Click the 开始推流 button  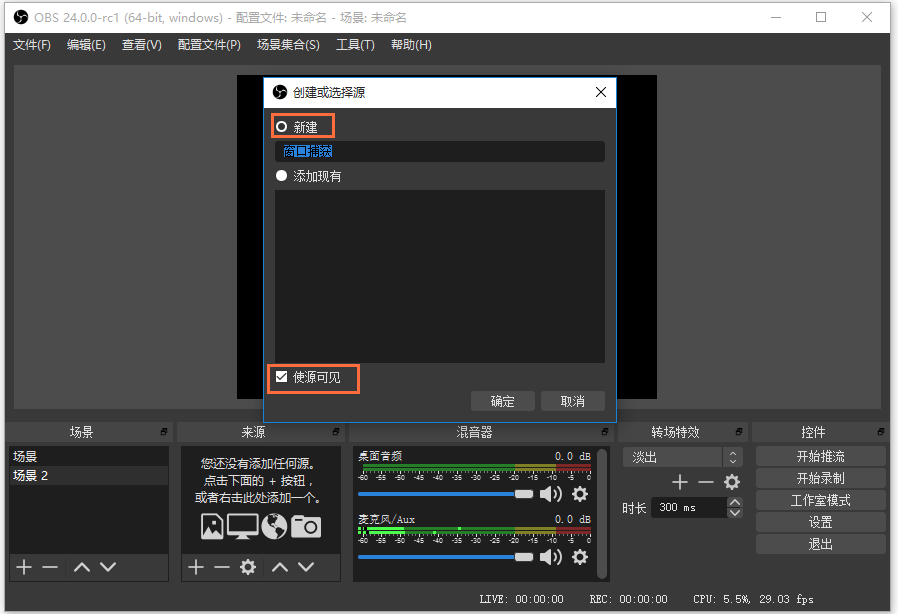pos(820,455)
